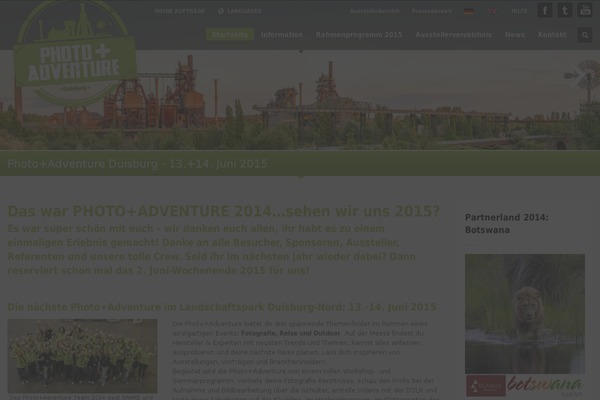Open the Information menu
The image size is (600, 400).
click(282, 35)
